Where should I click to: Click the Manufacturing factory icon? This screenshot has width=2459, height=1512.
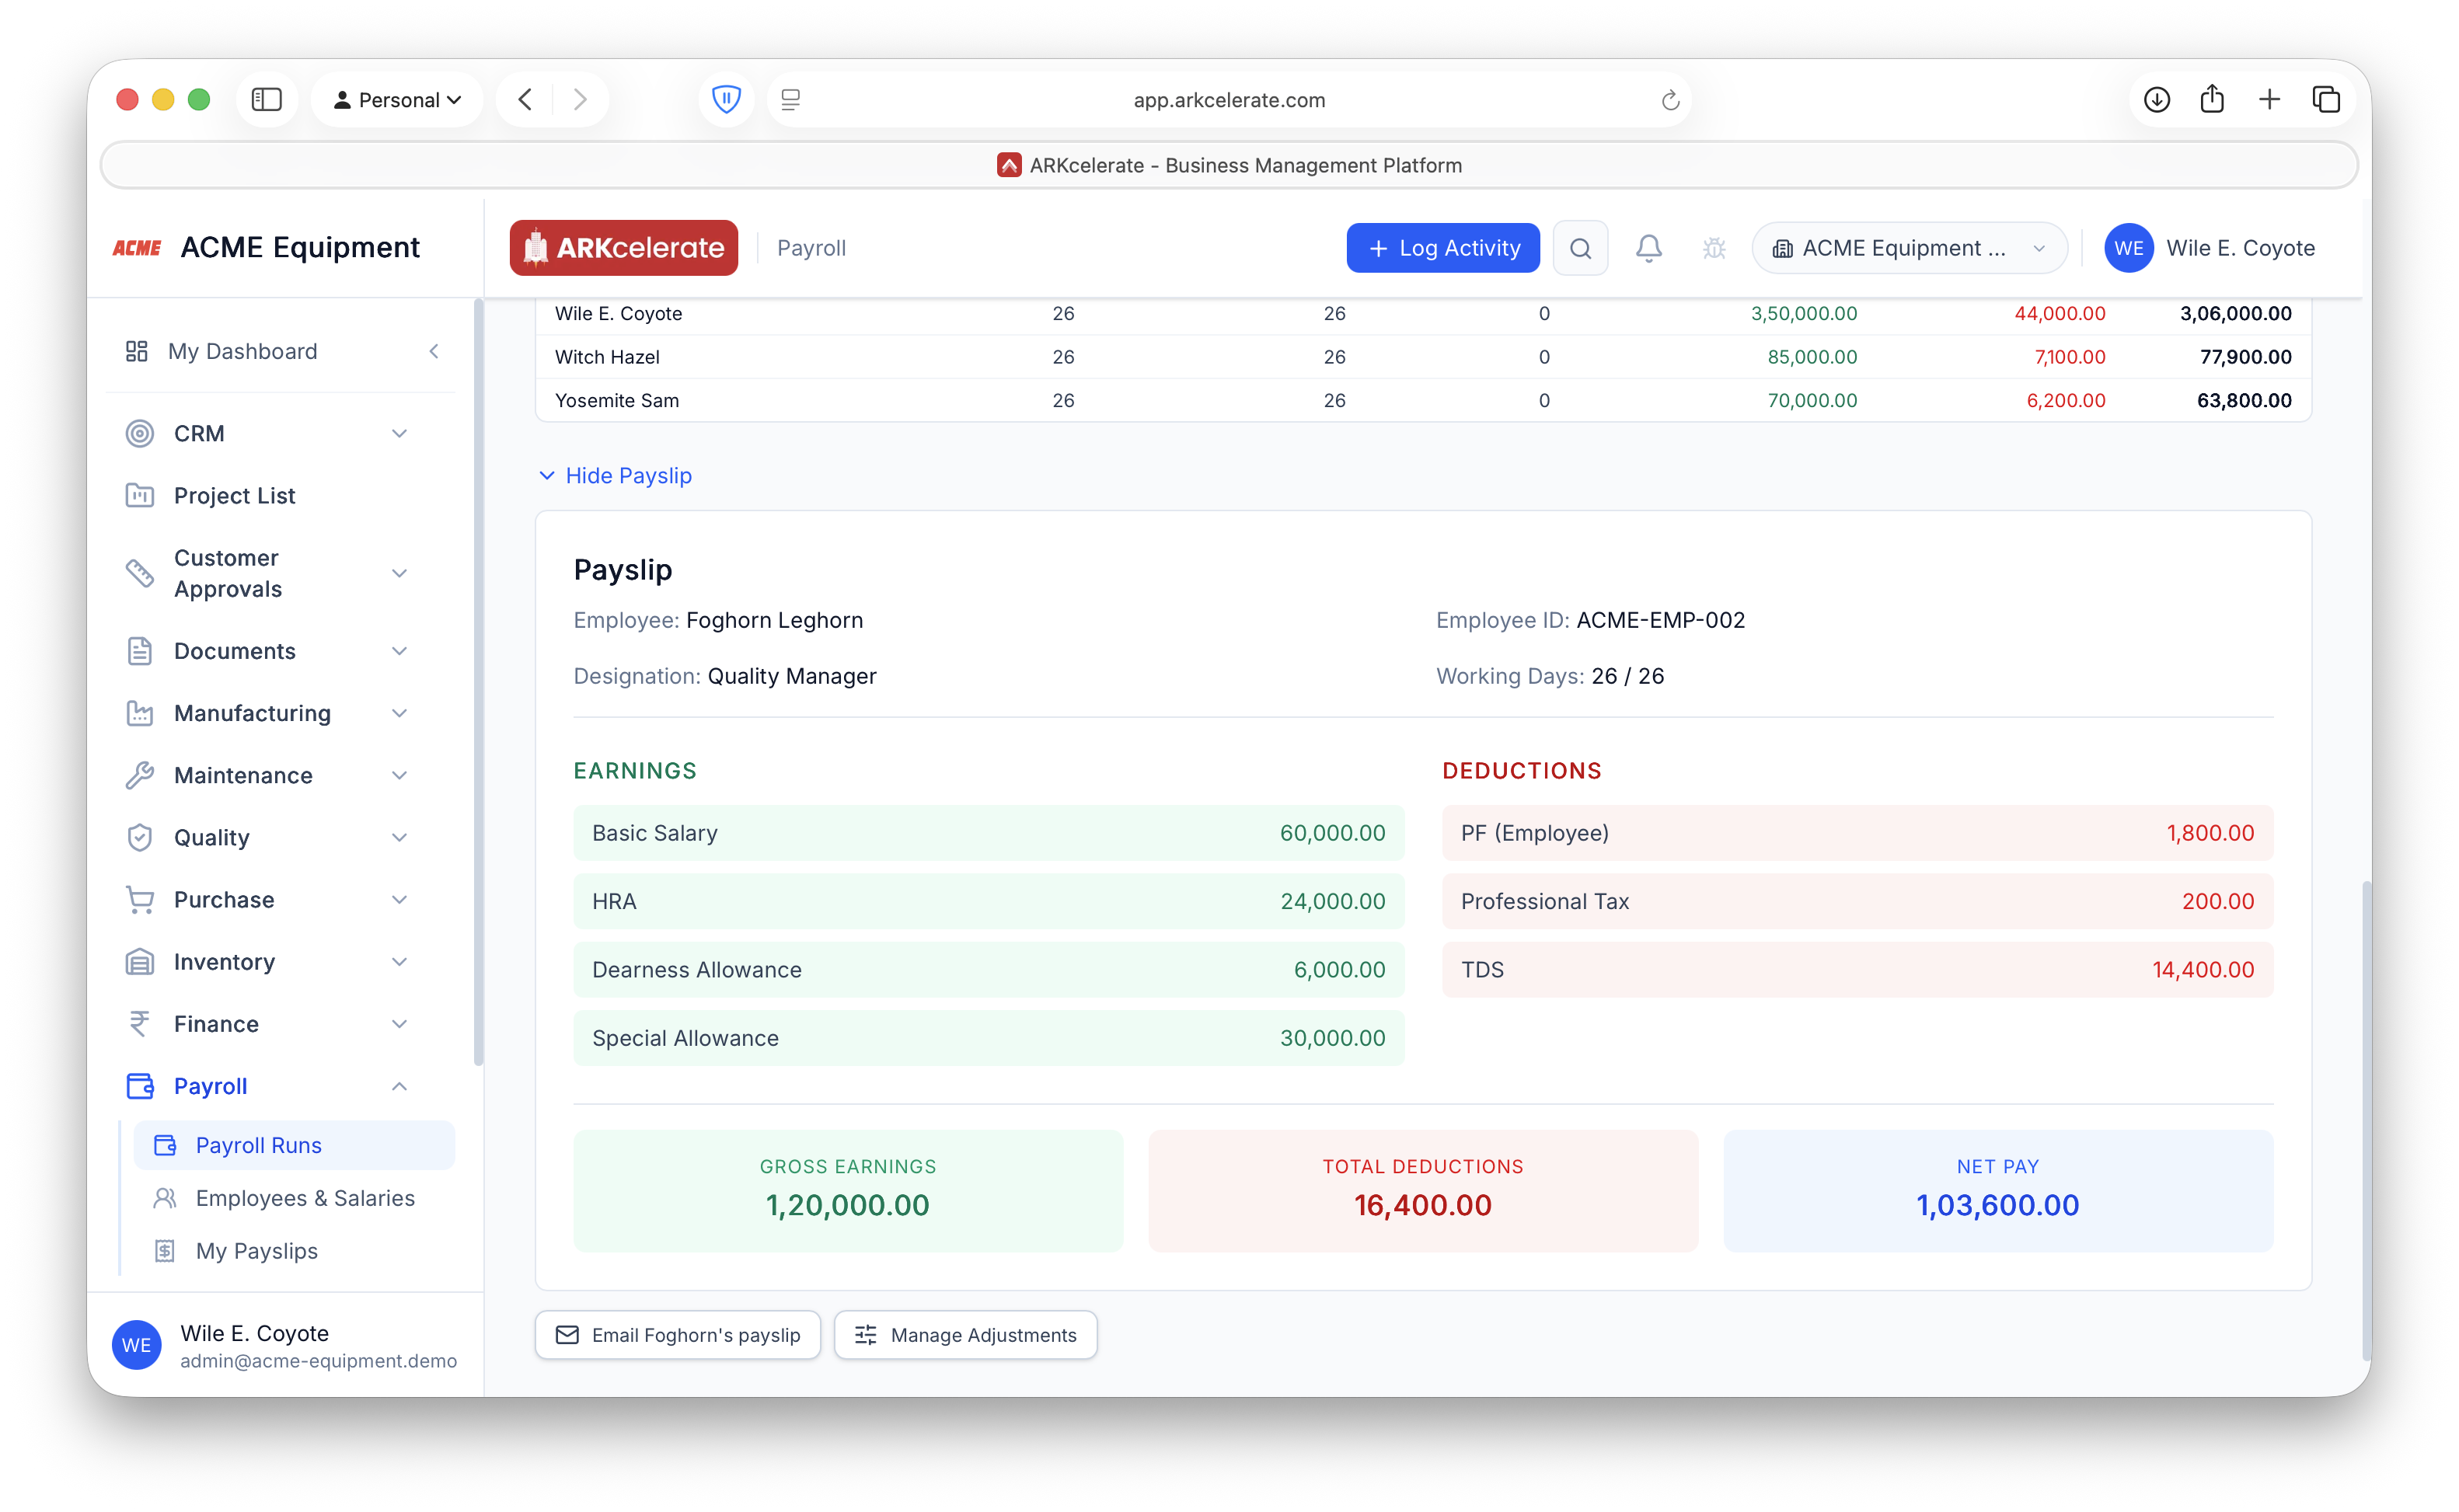coord(140,713)
